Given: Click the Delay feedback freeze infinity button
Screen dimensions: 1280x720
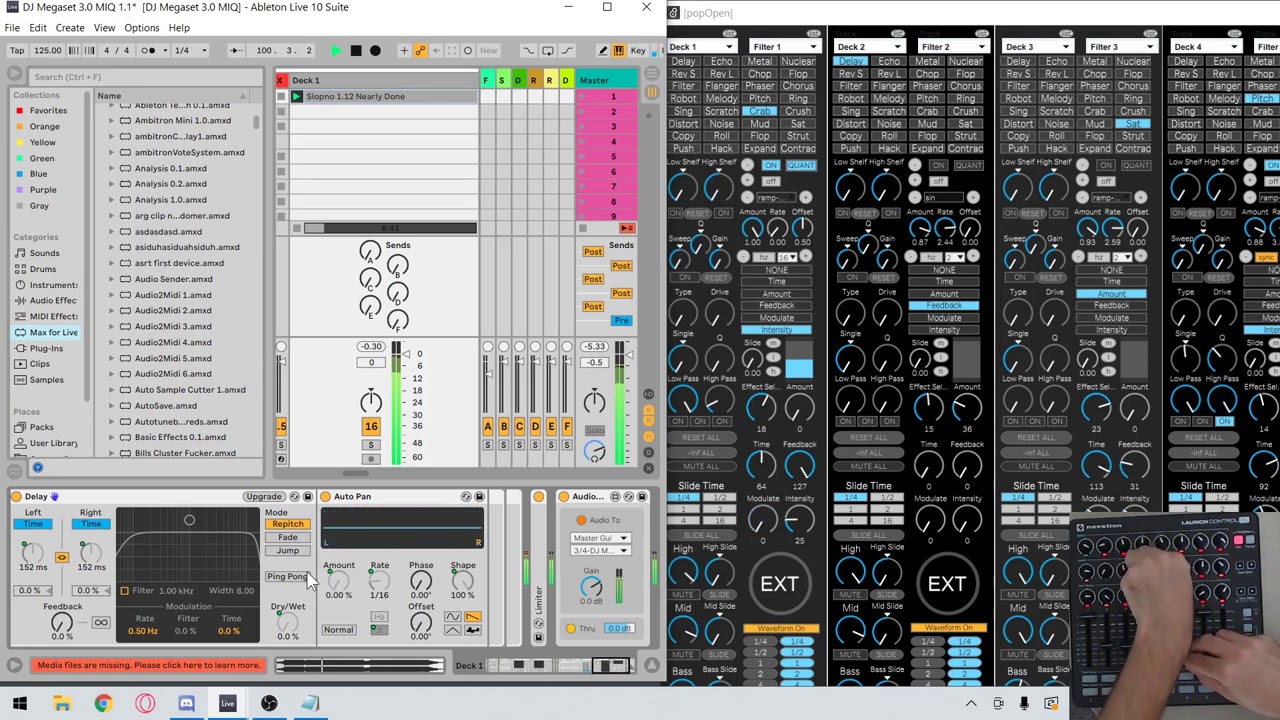Looking at the screenshot, I should coord(100,623).
